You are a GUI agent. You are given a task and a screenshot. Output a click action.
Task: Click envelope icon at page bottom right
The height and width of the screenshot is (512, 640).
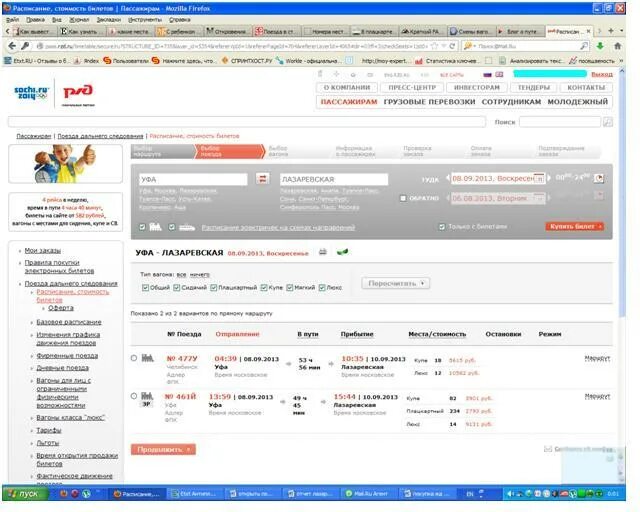click(548, 449)
